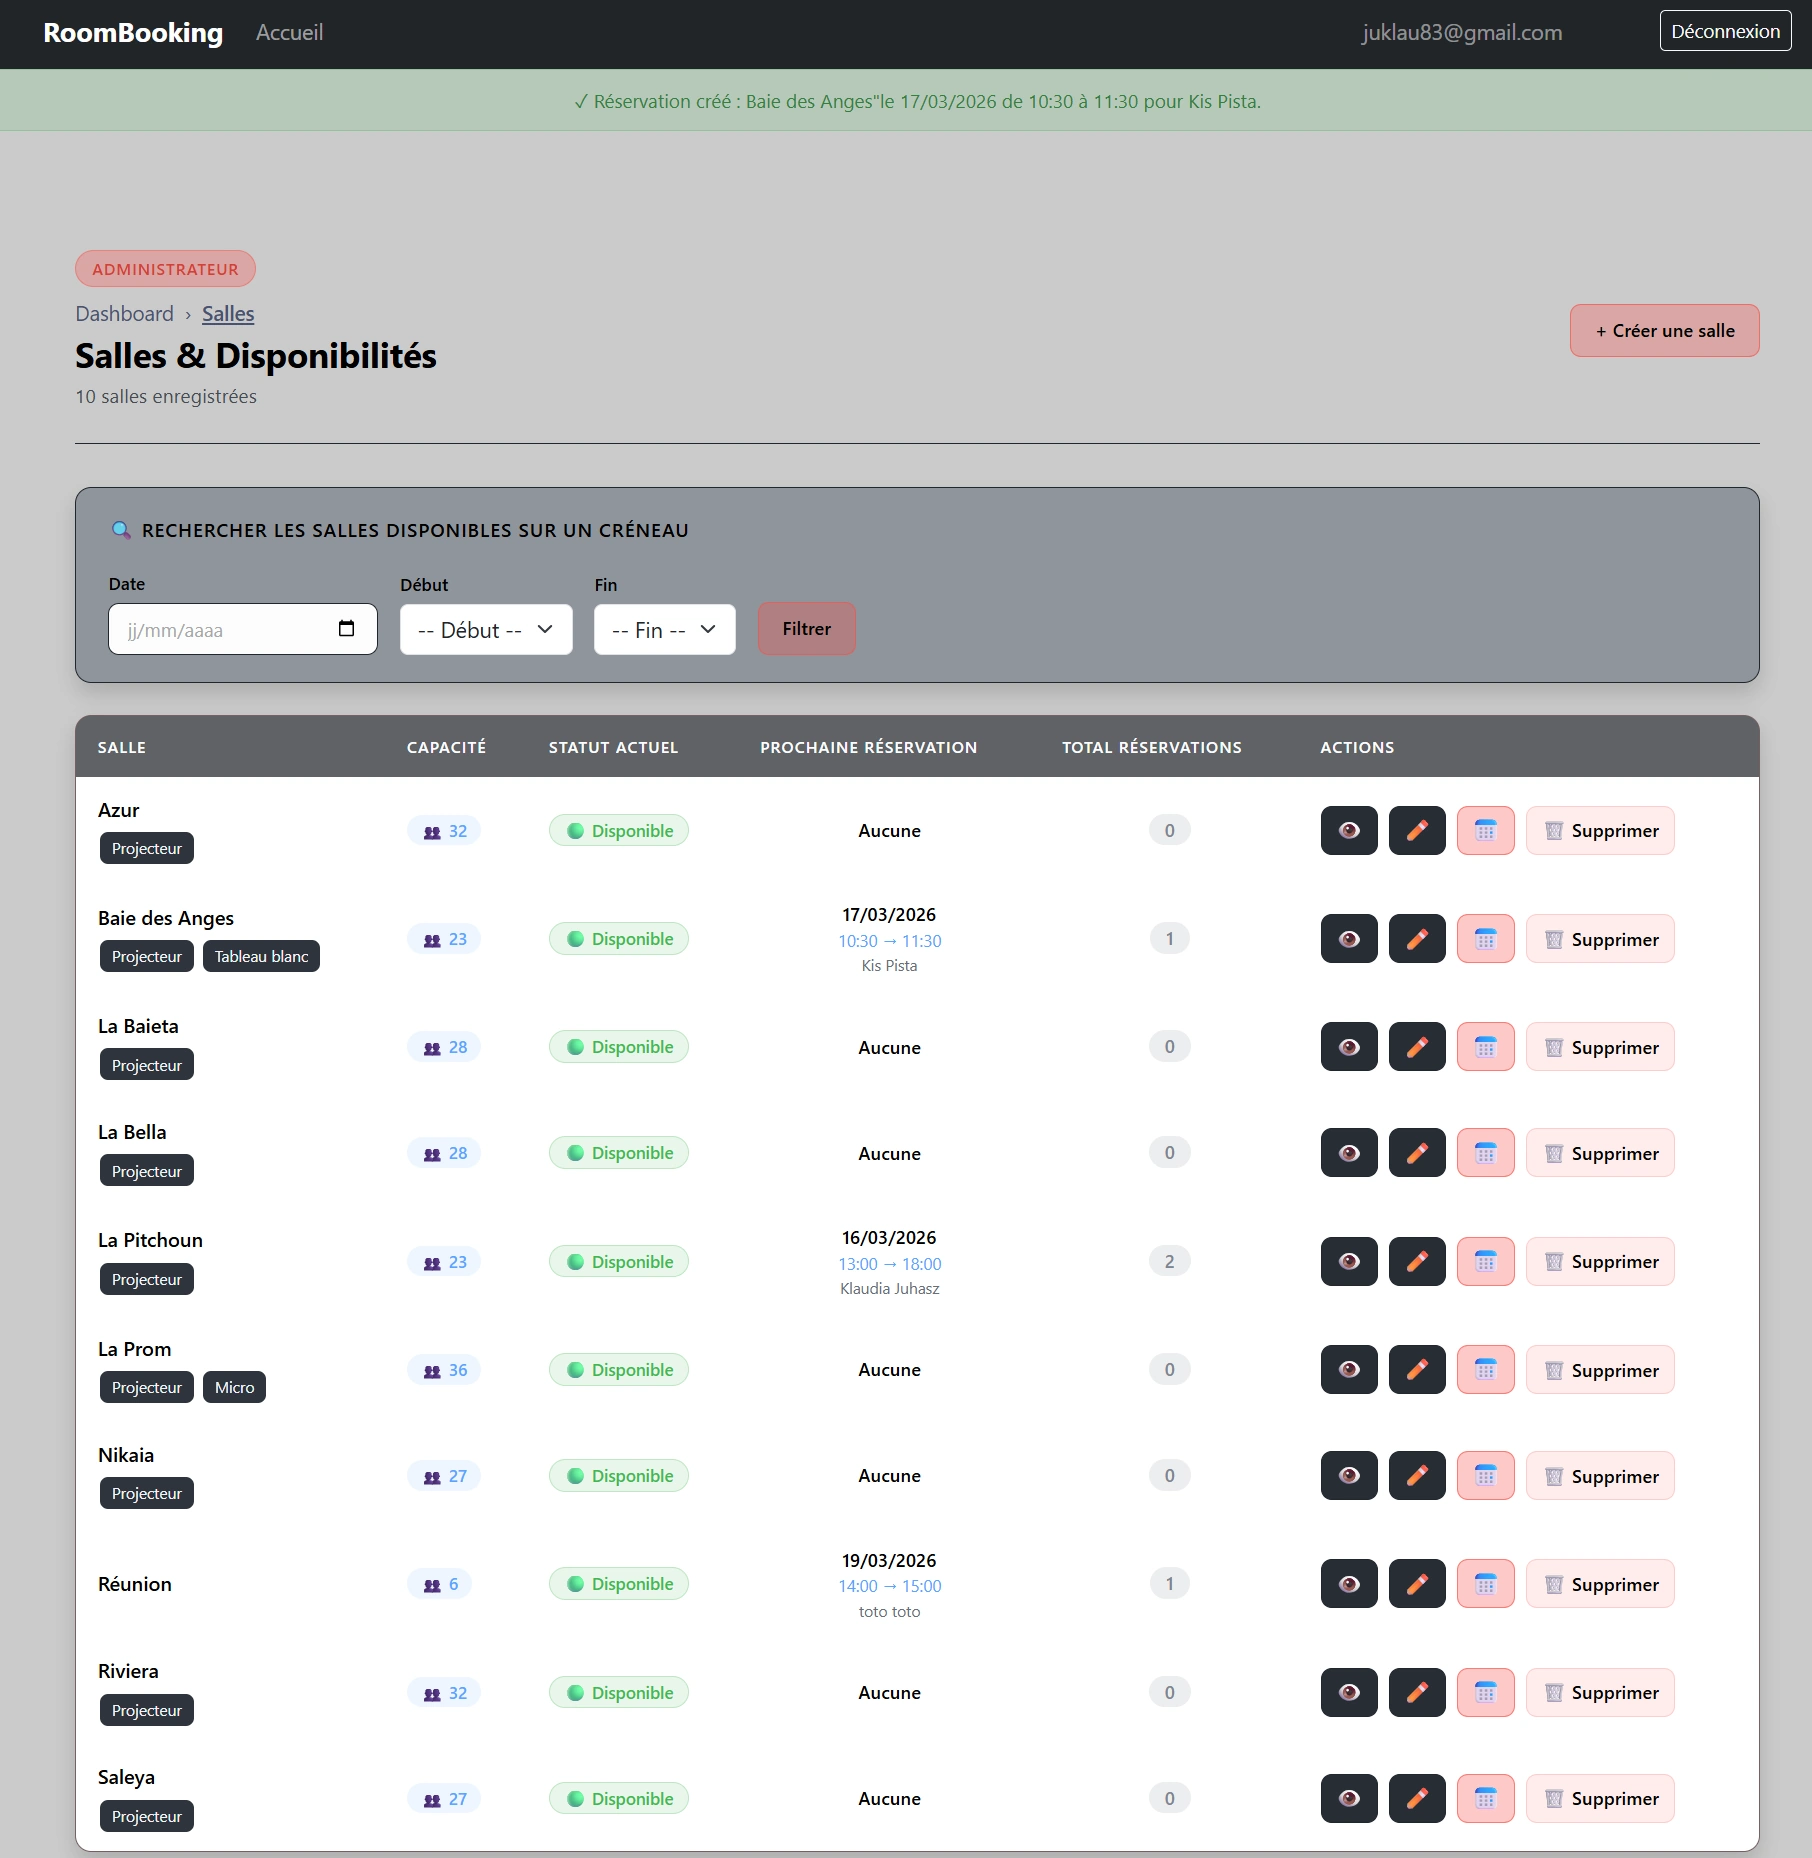
Task: Click pencil edit icon for La Prom
Action: click(1417, 1370)
